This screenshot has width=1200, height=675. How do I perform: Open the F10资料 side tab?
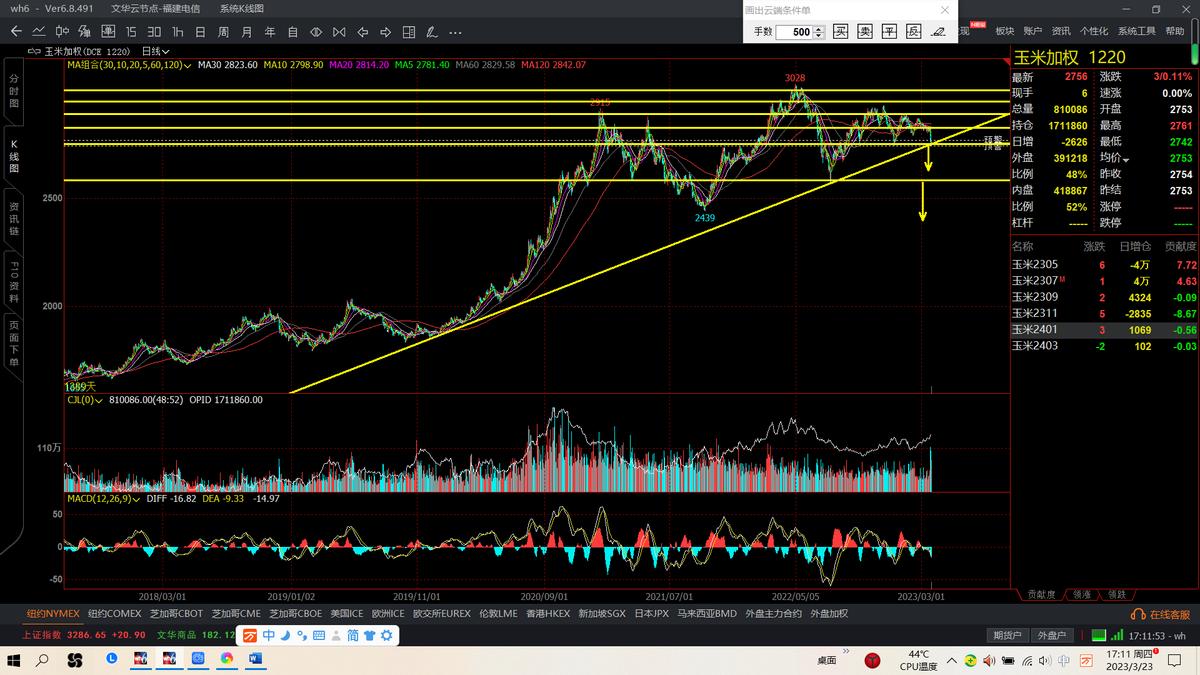coord(14,282)
